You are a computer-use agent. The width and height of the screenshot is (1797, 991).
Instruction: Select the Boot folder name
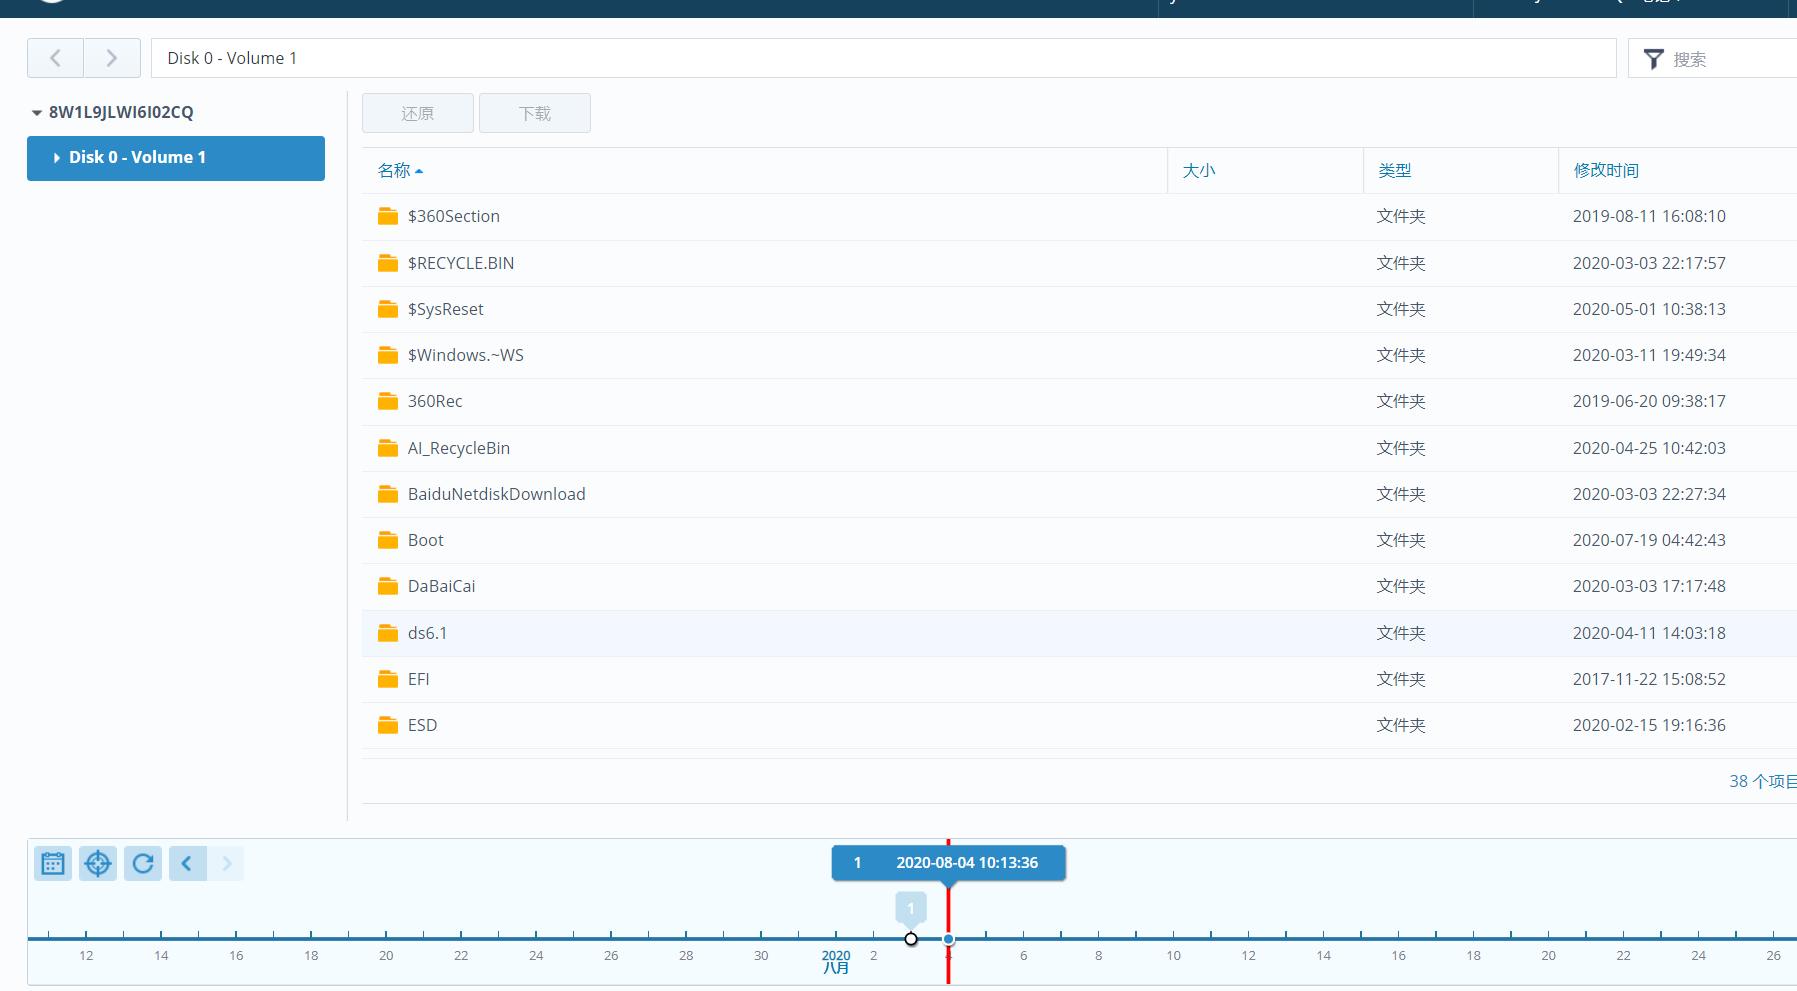click(426, 540)
